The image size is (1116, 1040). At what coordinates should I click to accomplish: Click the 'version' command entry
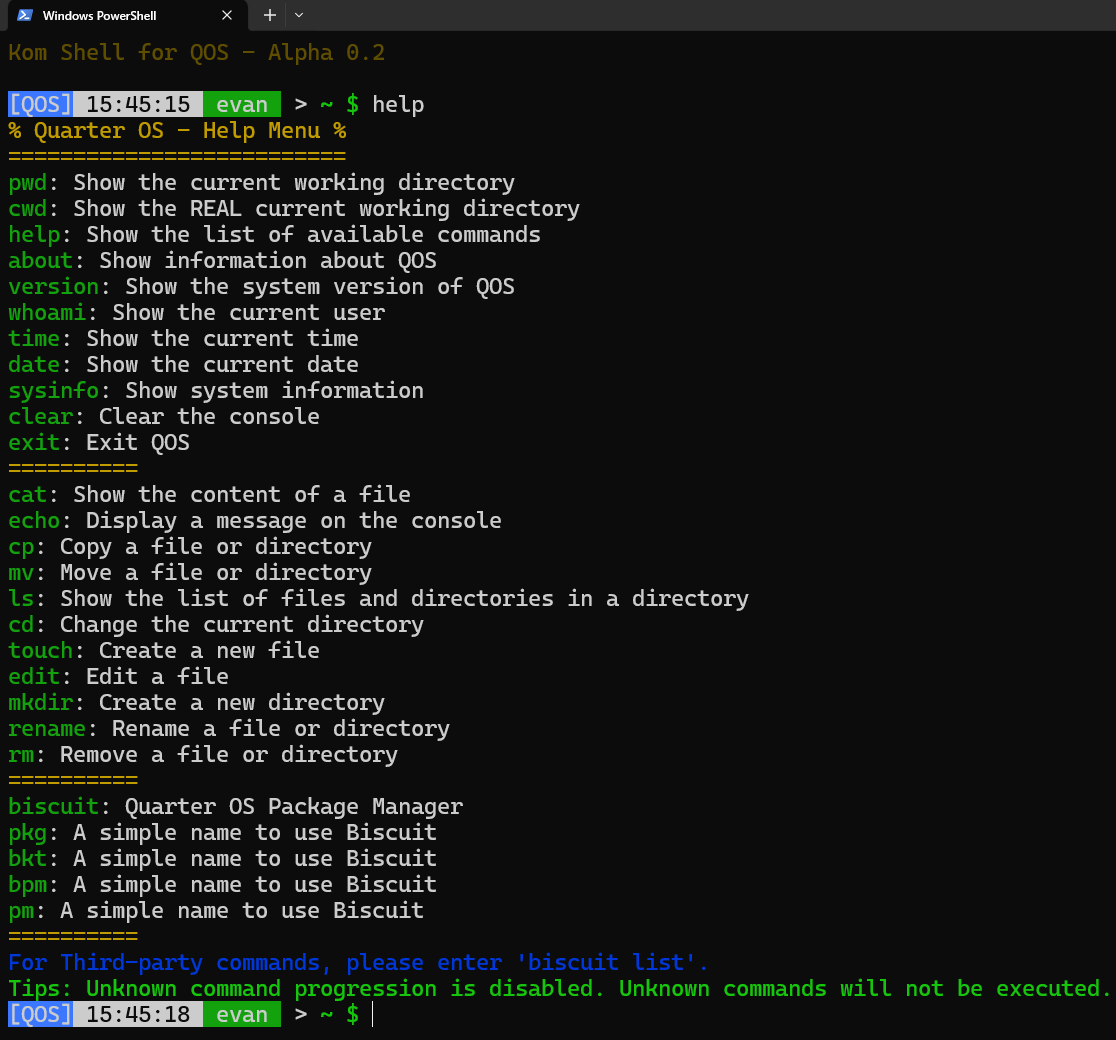pos(261,287)
